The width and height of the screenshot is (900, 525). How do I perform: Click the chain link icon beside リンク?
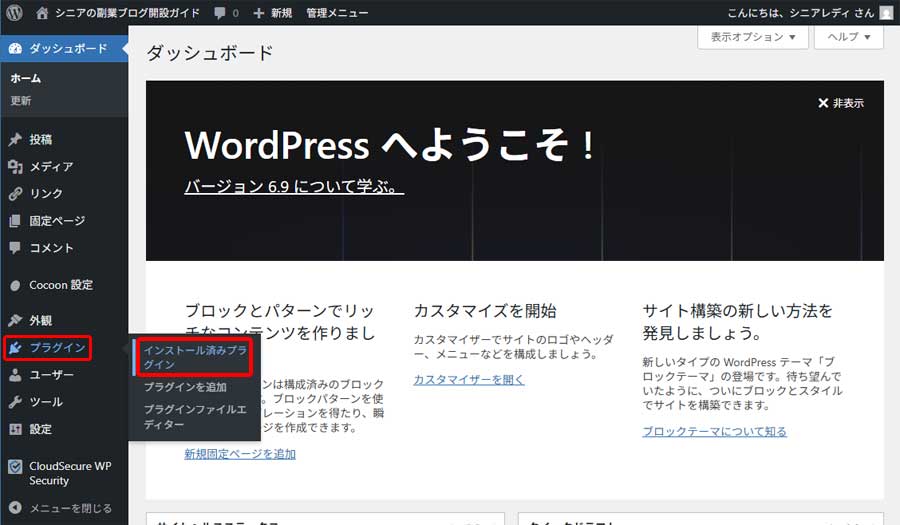pos(15,193)
